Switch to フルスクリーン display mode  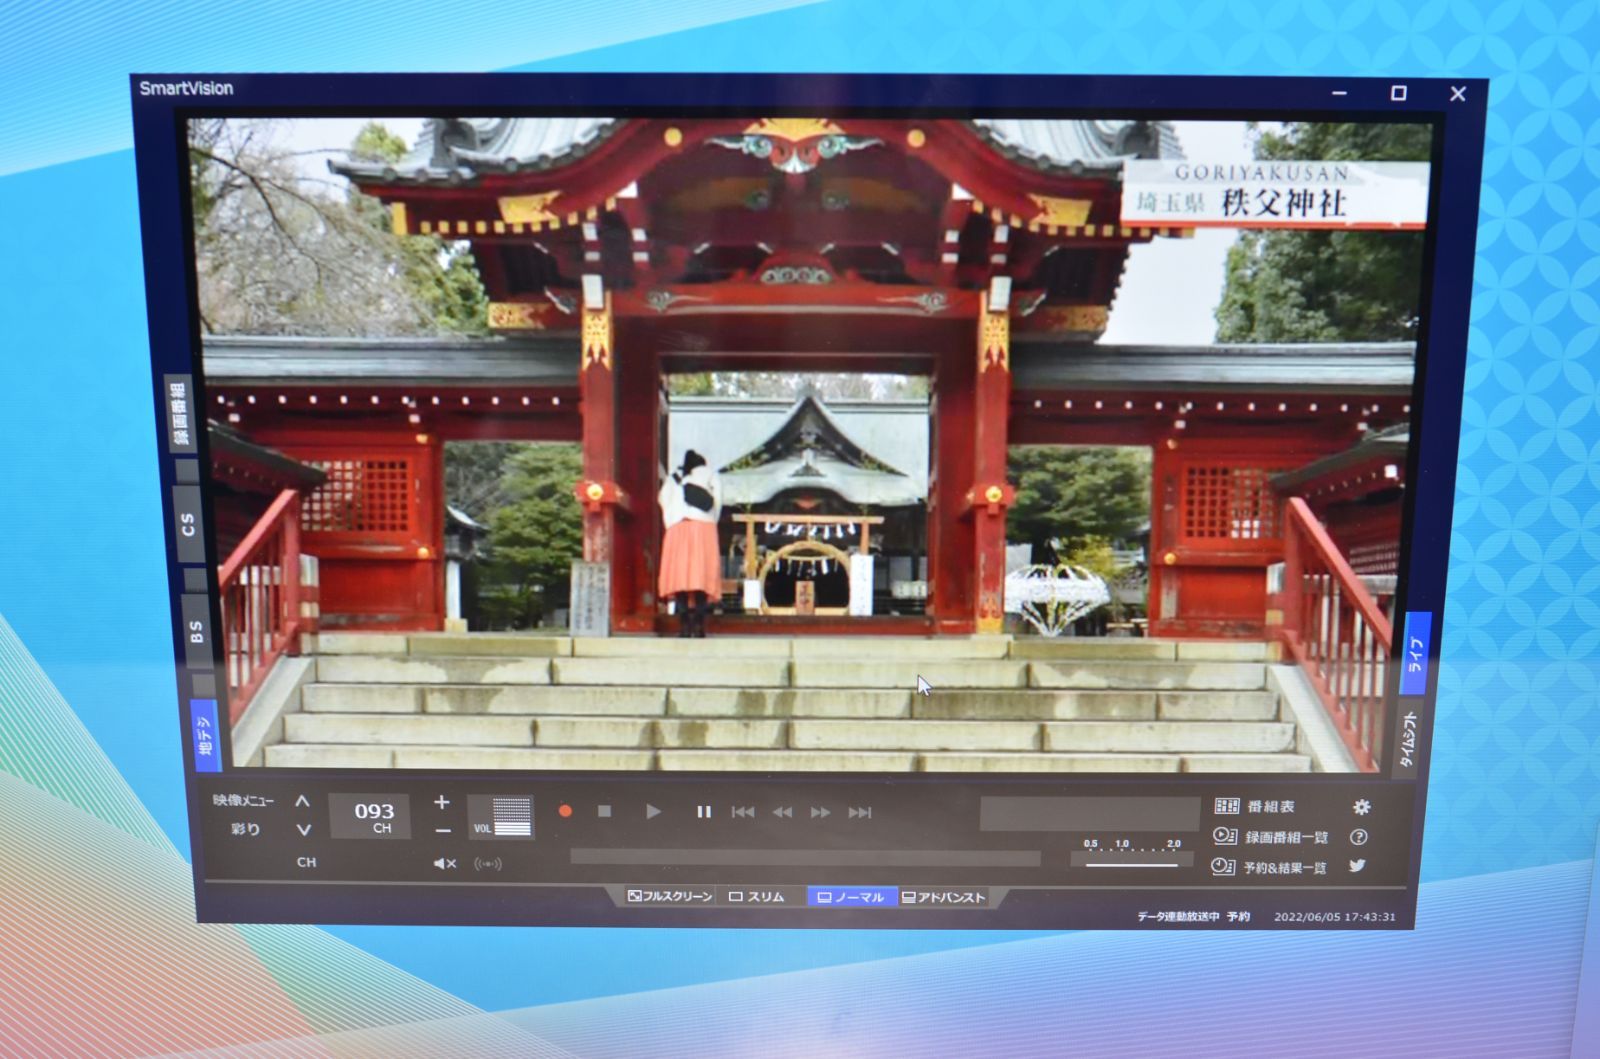669,896
